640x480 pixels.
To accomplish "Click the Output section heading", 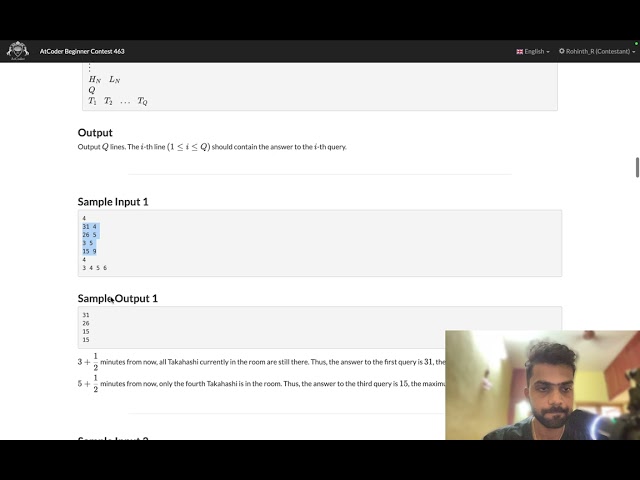I will point(95,133).
